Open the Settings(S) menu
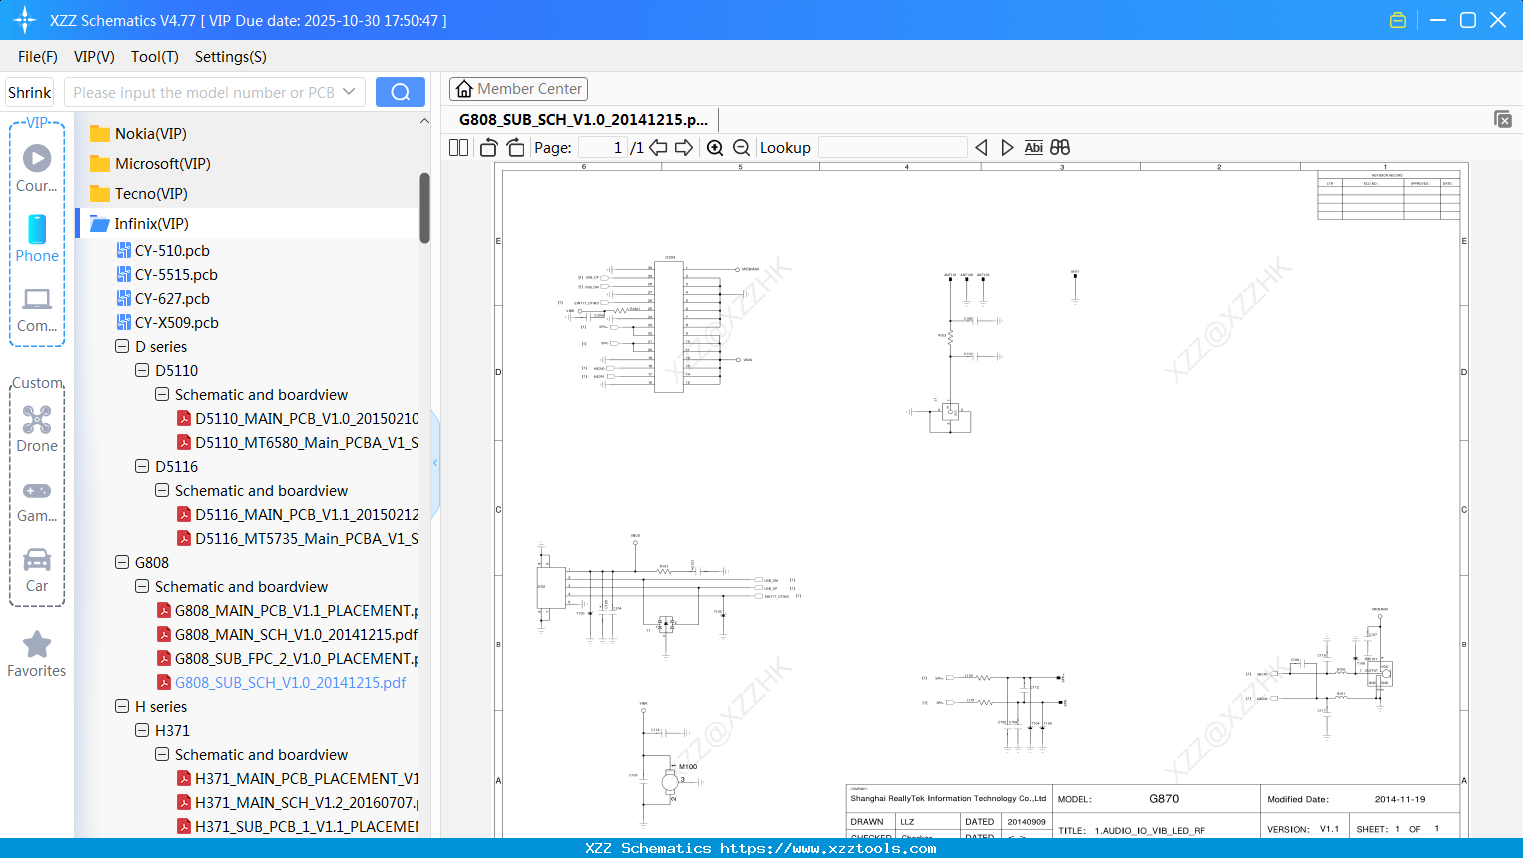This screenshot has width=1523, height=858. [x=230, y=57]
